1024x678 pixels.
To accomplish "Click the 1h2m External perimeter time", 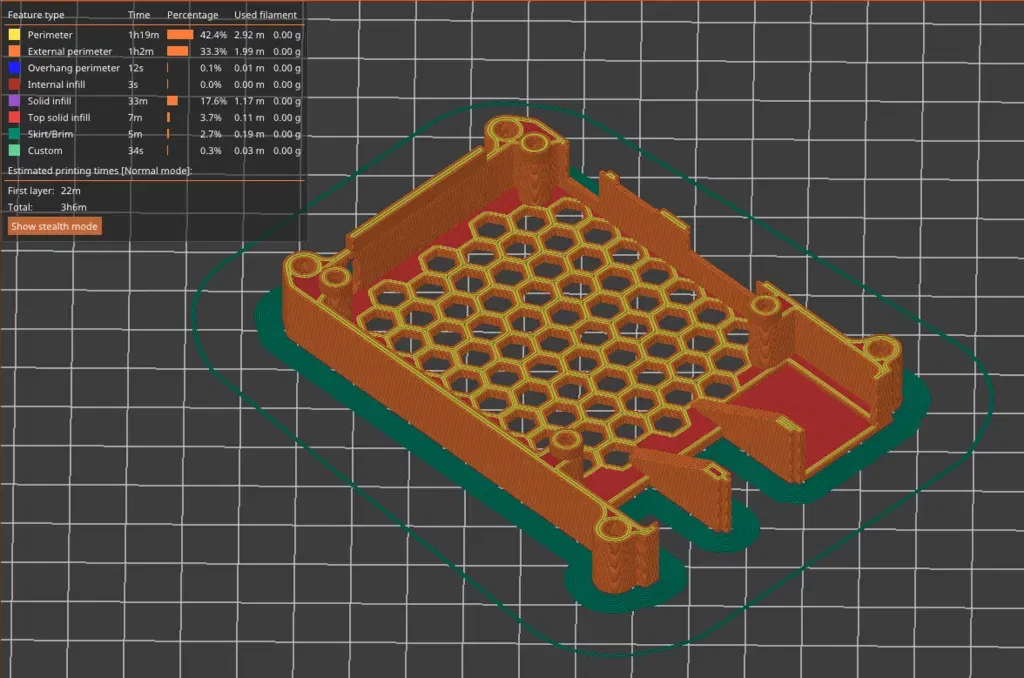I will (x=141, y=51).
